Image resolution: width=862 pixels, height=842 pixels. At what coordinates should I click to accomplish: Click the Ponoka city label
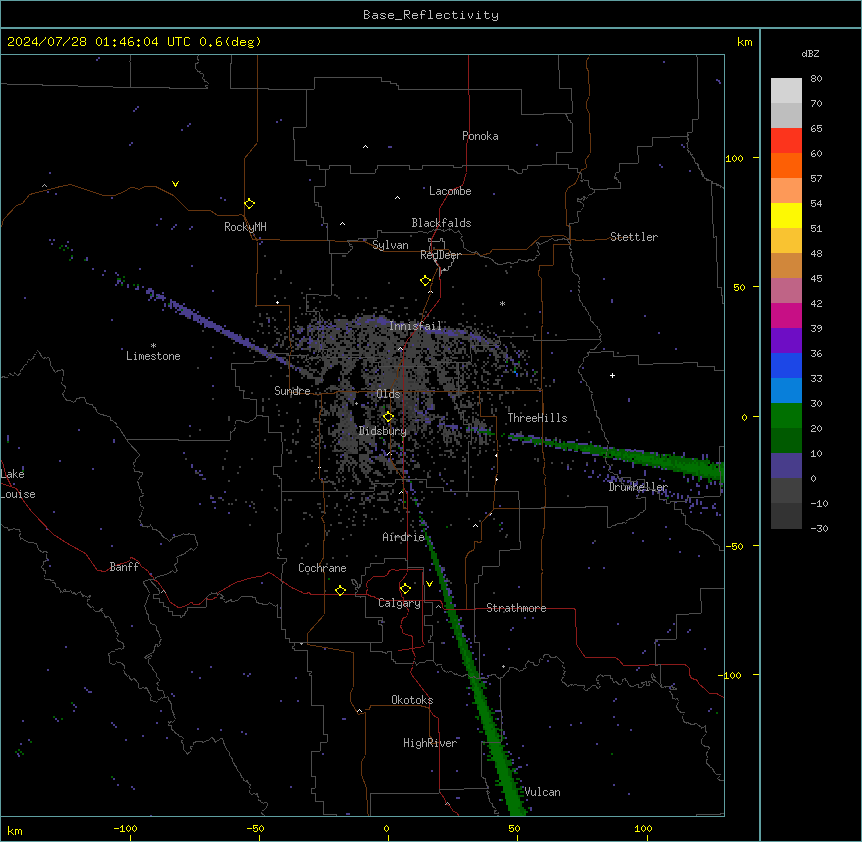pos(480,136)
